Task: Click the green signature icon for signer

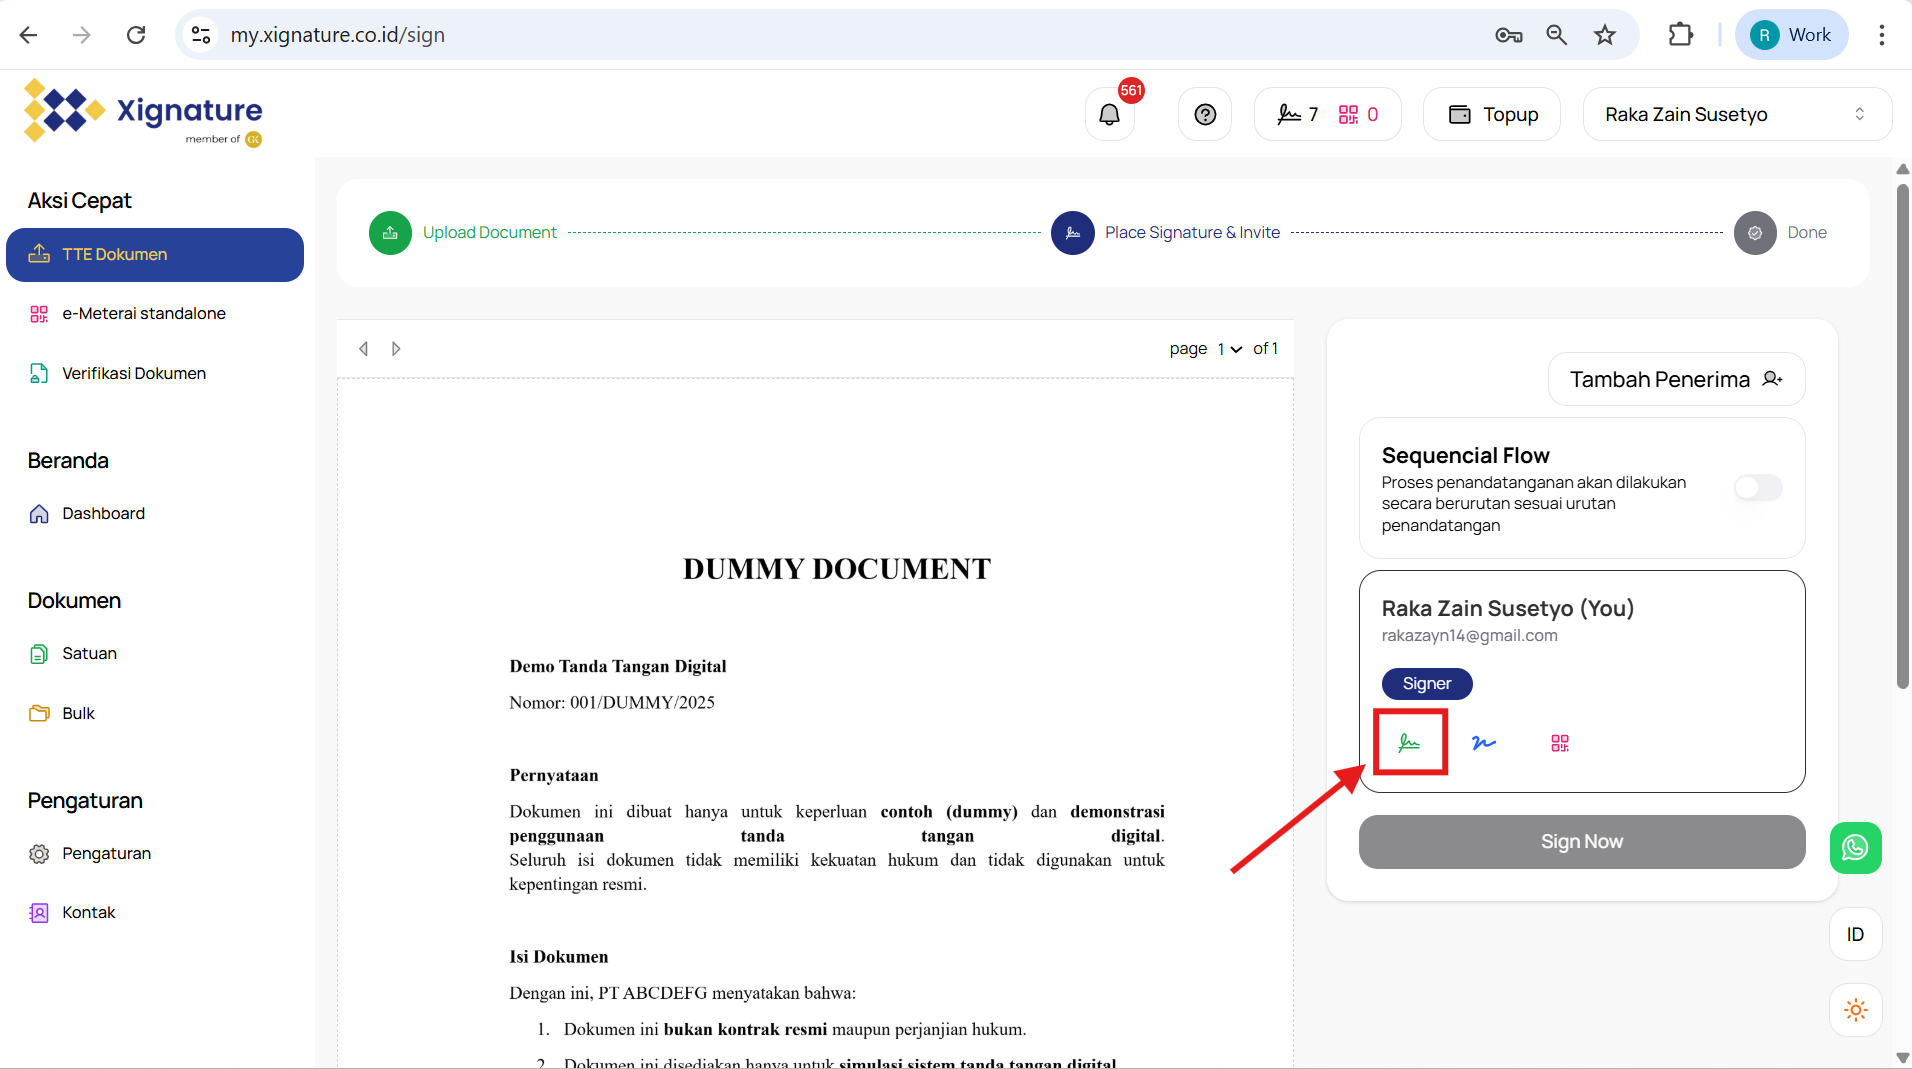Action: (x=1409, y=742)
